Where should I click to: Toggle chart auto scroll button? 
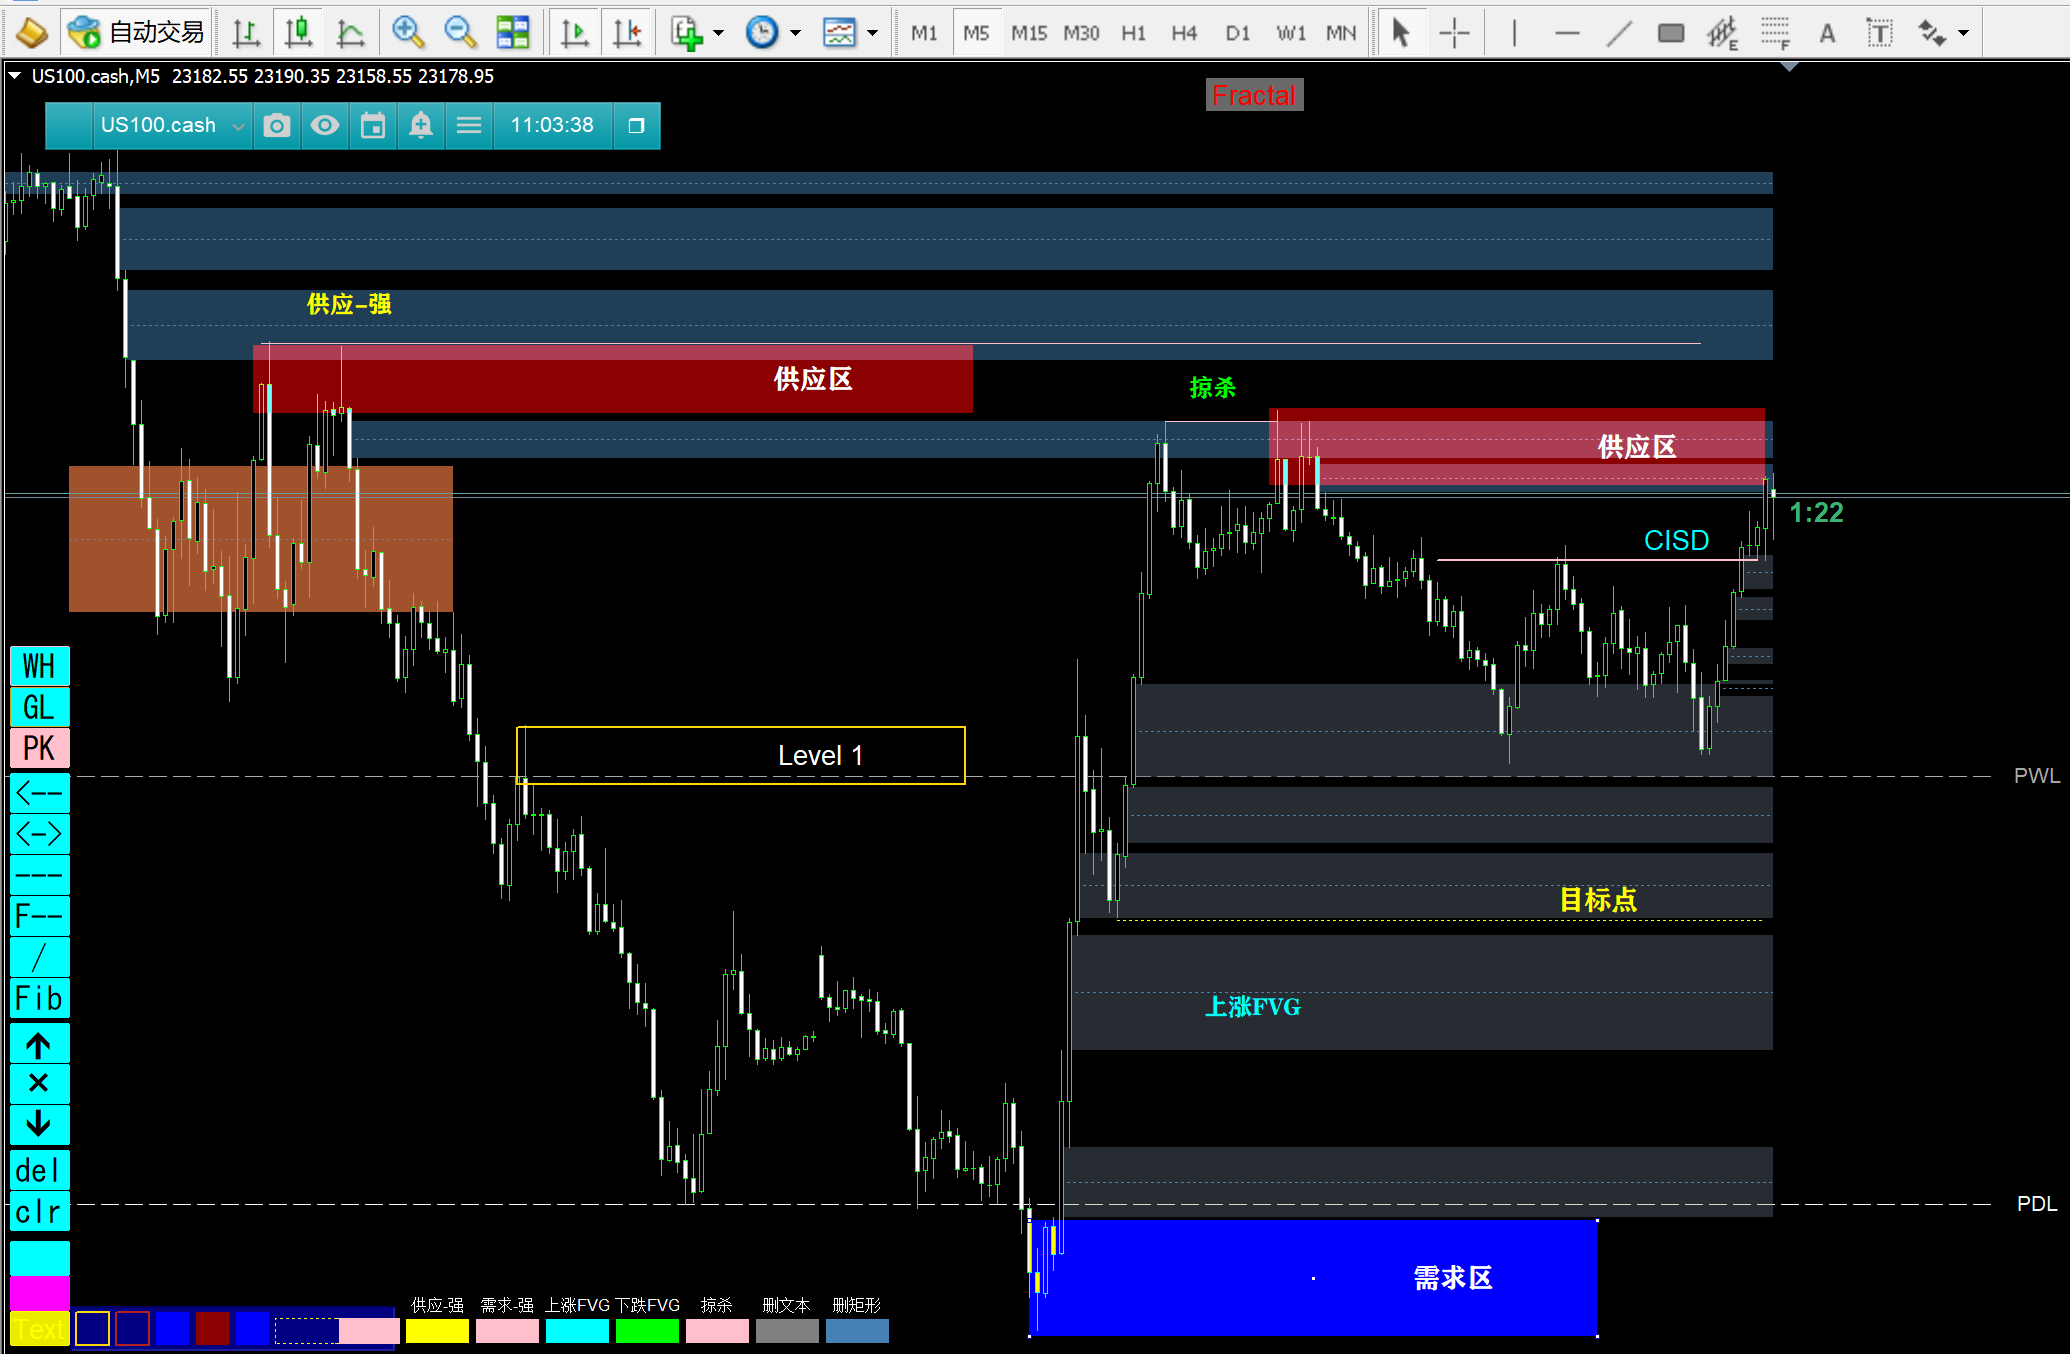click(x=574, y=33)
